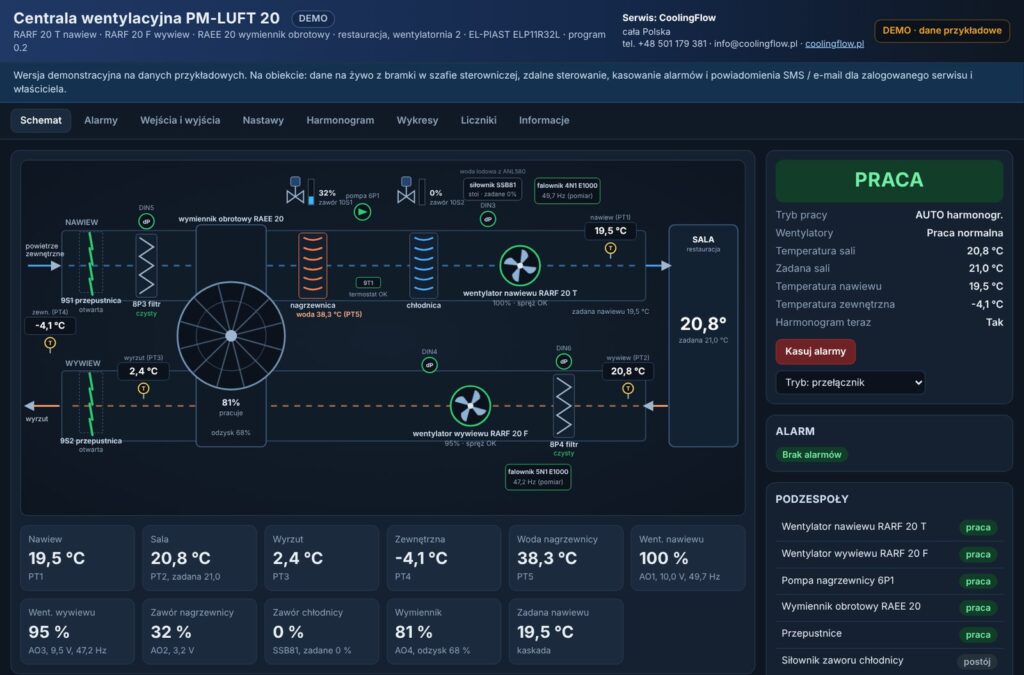The width and height of the screenshot is (1024, 675).
Task: Select the supply fan RARF 20 T icon
Action: (520, 266)
